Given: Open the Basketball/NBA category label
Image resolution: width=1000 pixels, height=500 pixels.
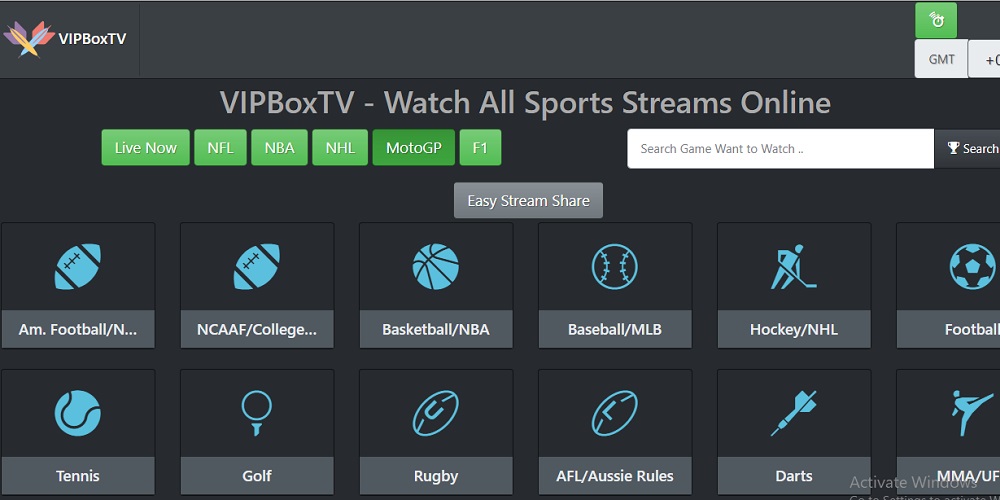Looking at the screenshot, I should coord(436,330).
